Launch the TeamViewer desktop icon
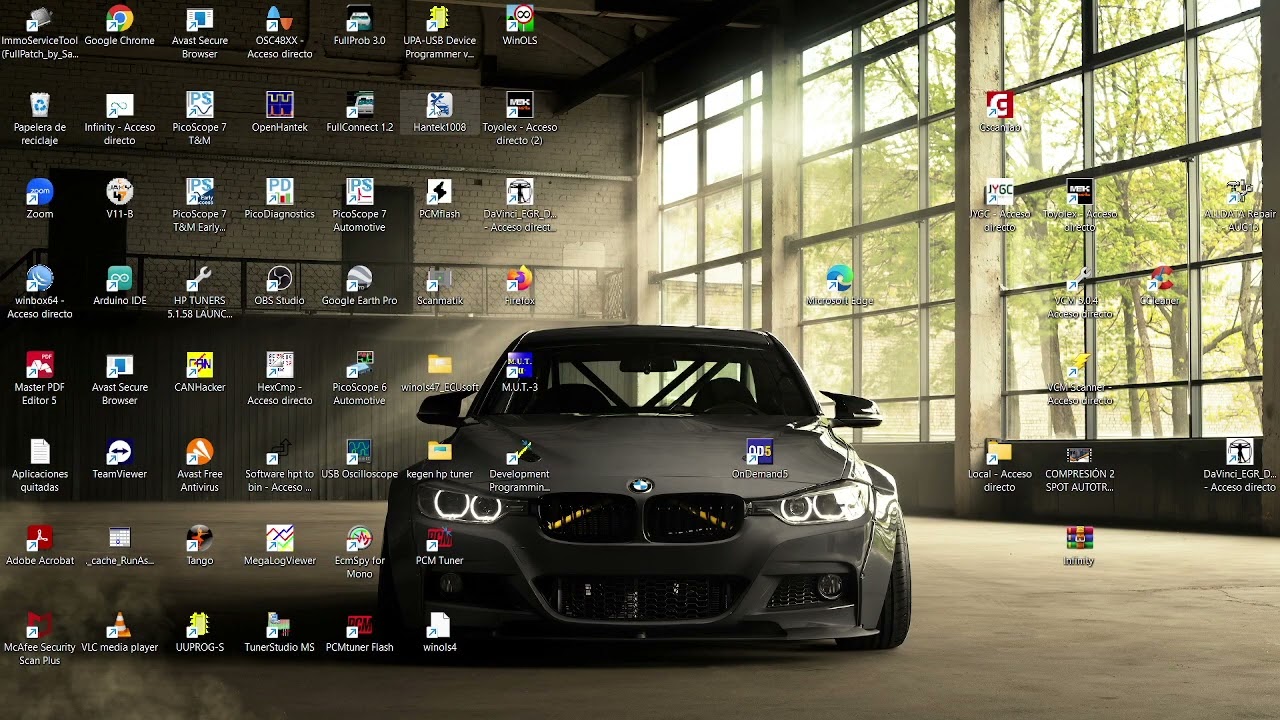The width and height of the screenshot is (1280, 720). [120, 452]
